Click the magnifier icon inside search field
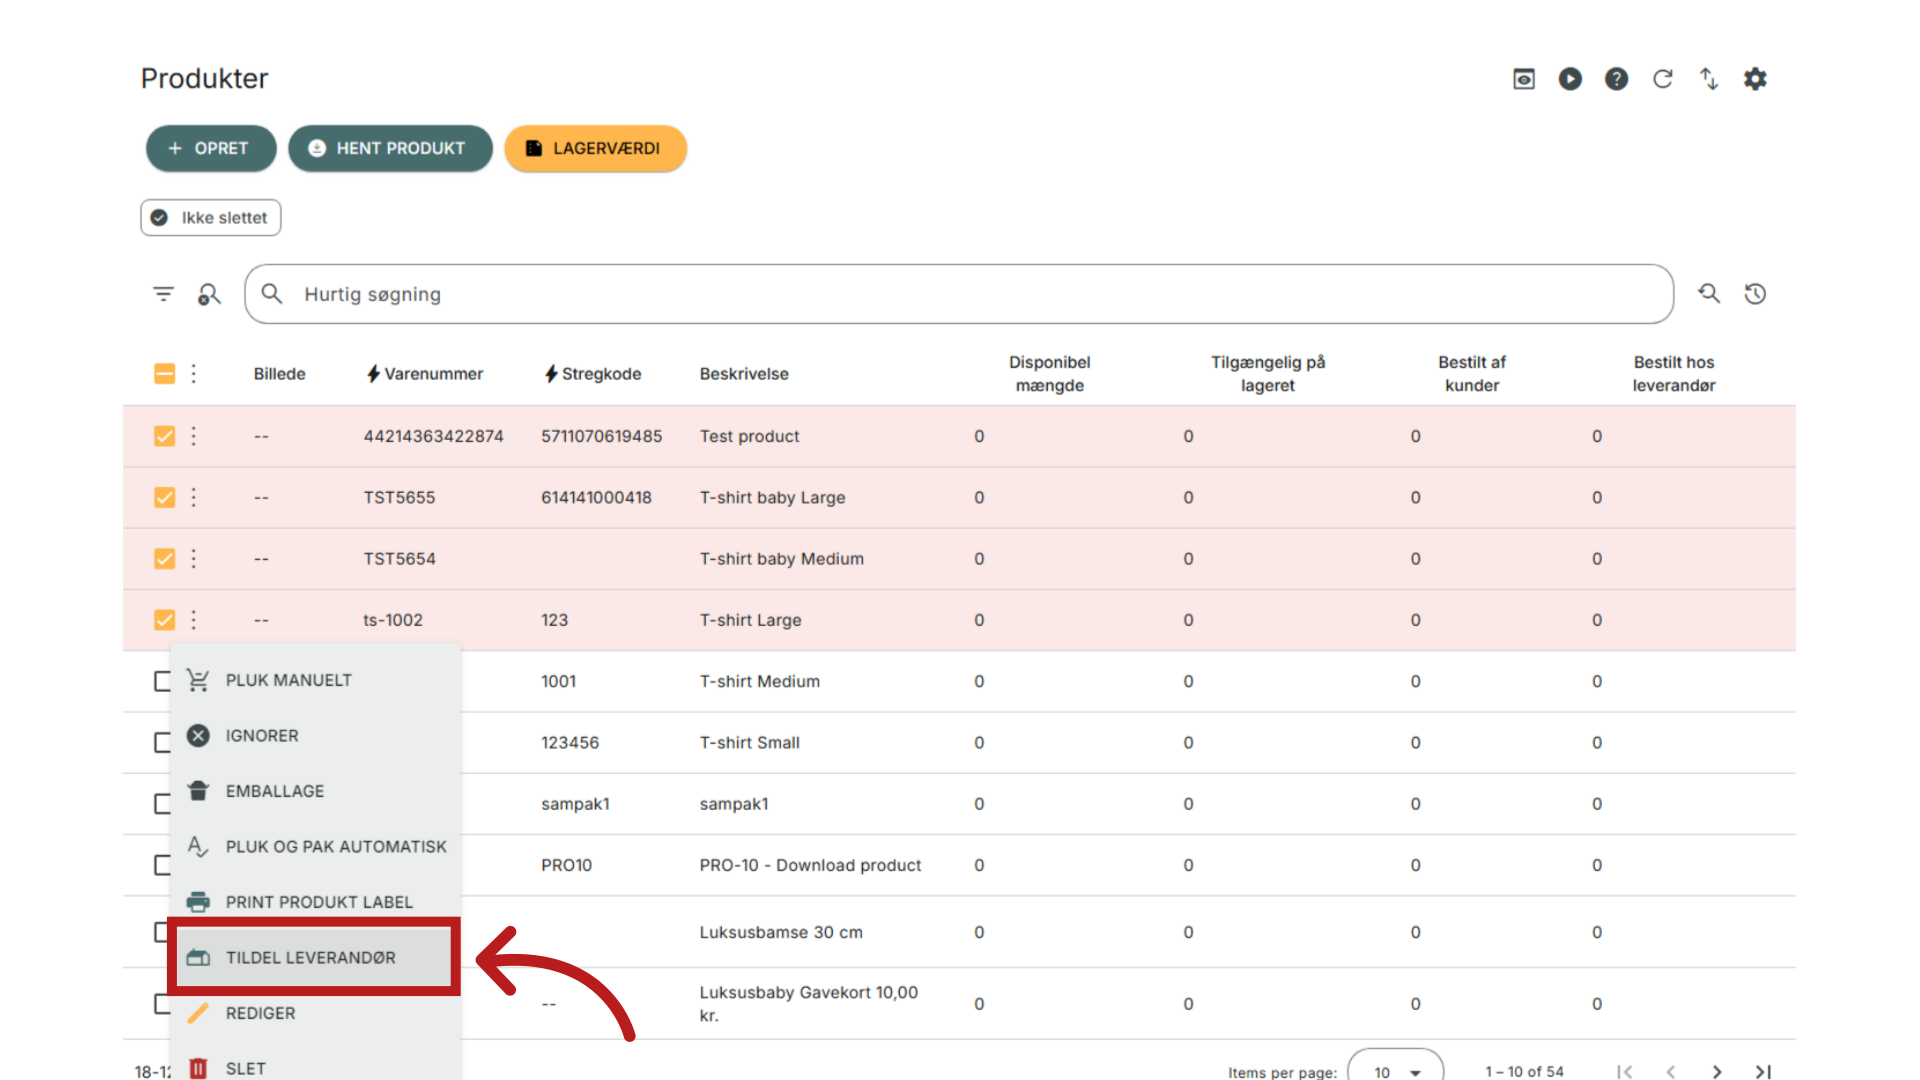This screenshot has width=1920, height=1080. point(272,294)
